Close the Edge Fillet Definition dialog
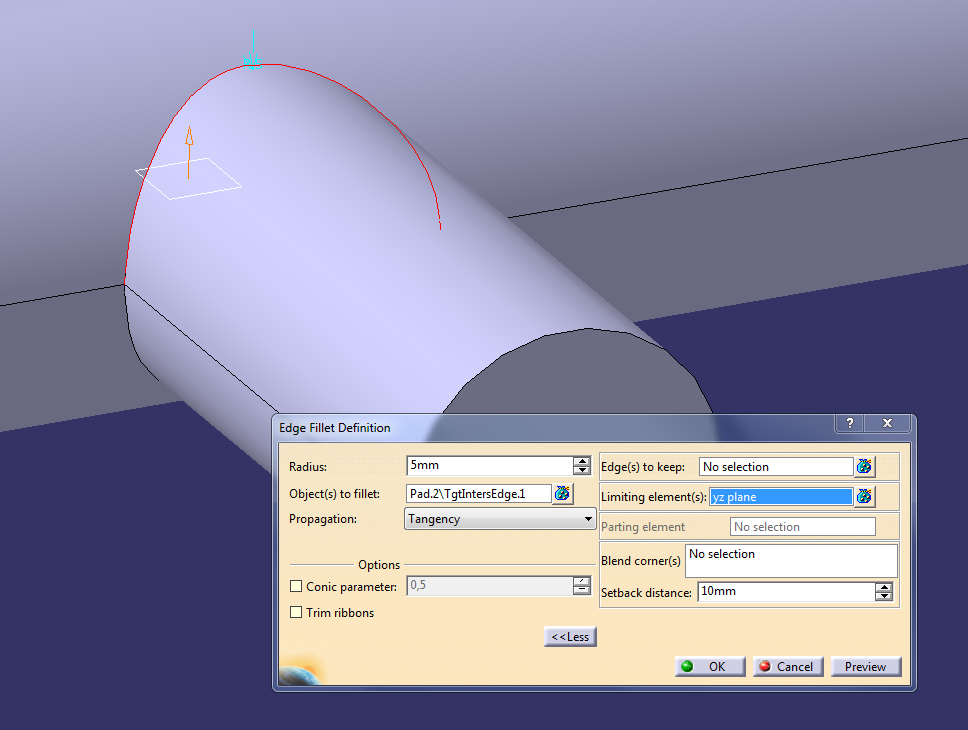The height and width of the screenshot is (730, 968). point(887,423)
